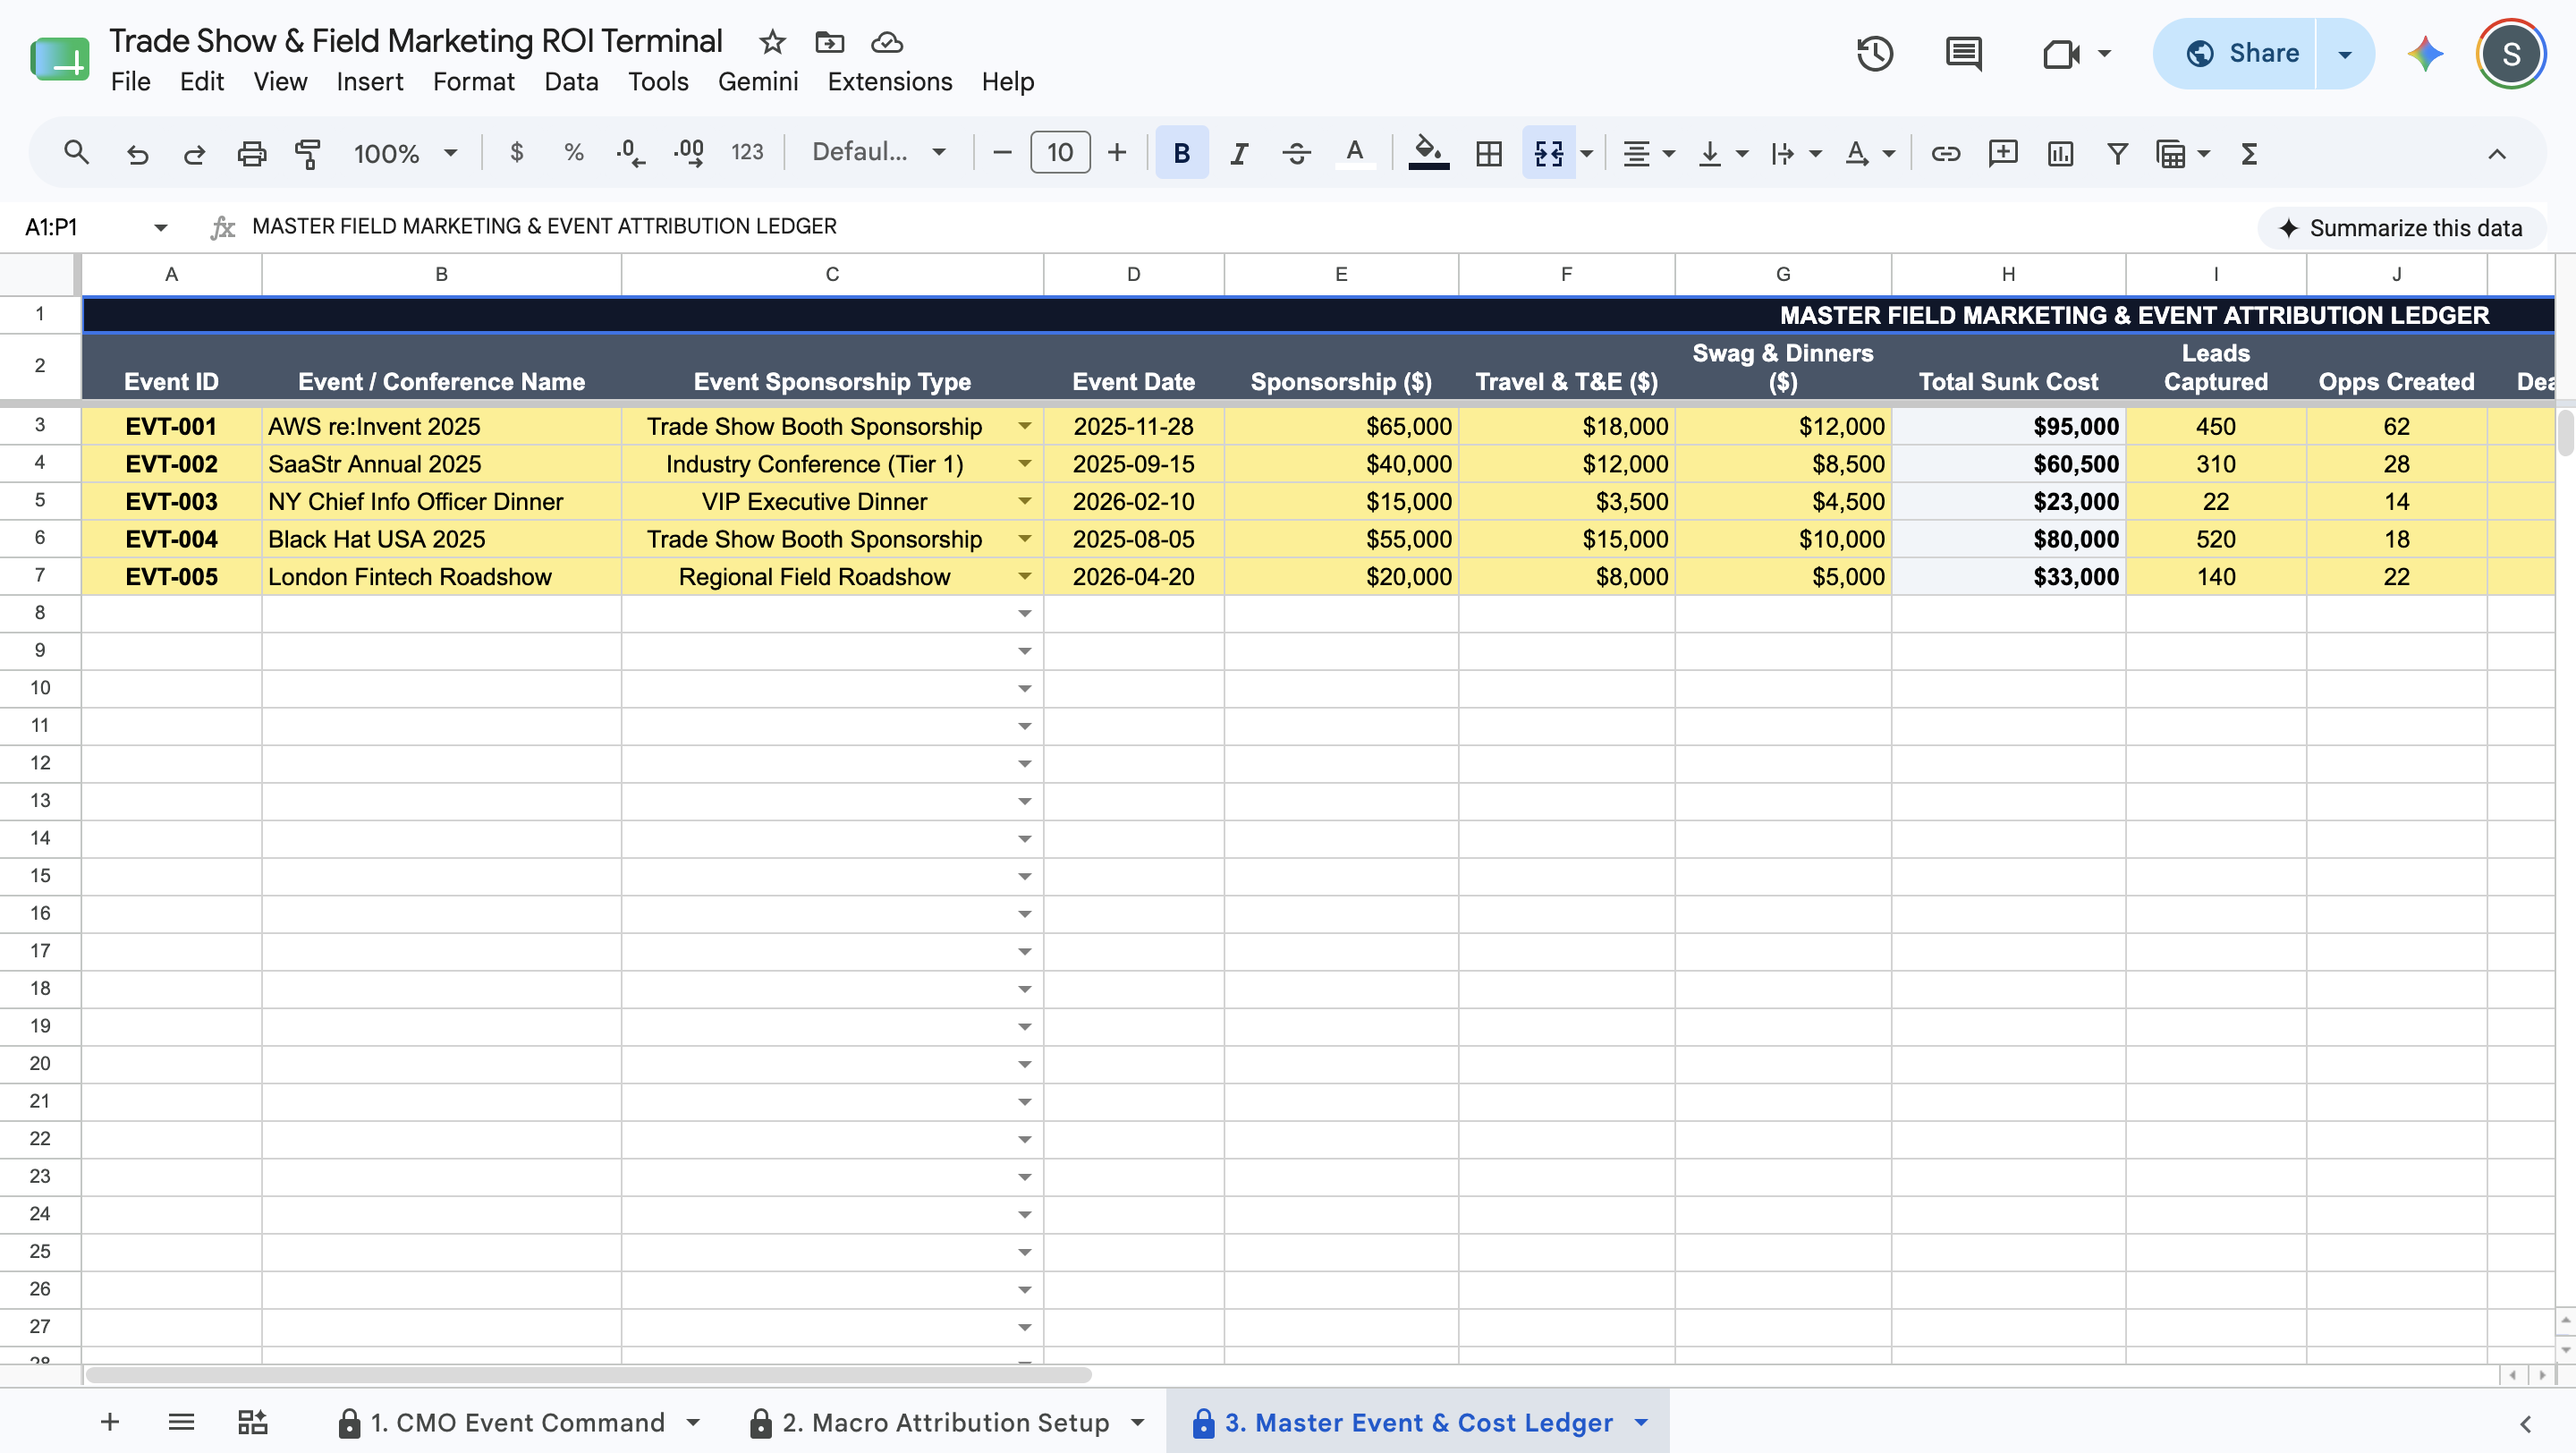The image size is (2576, 1453).
Task: Open sponsorship type dropdown for EVT-003
Action: click(1024, 501)
